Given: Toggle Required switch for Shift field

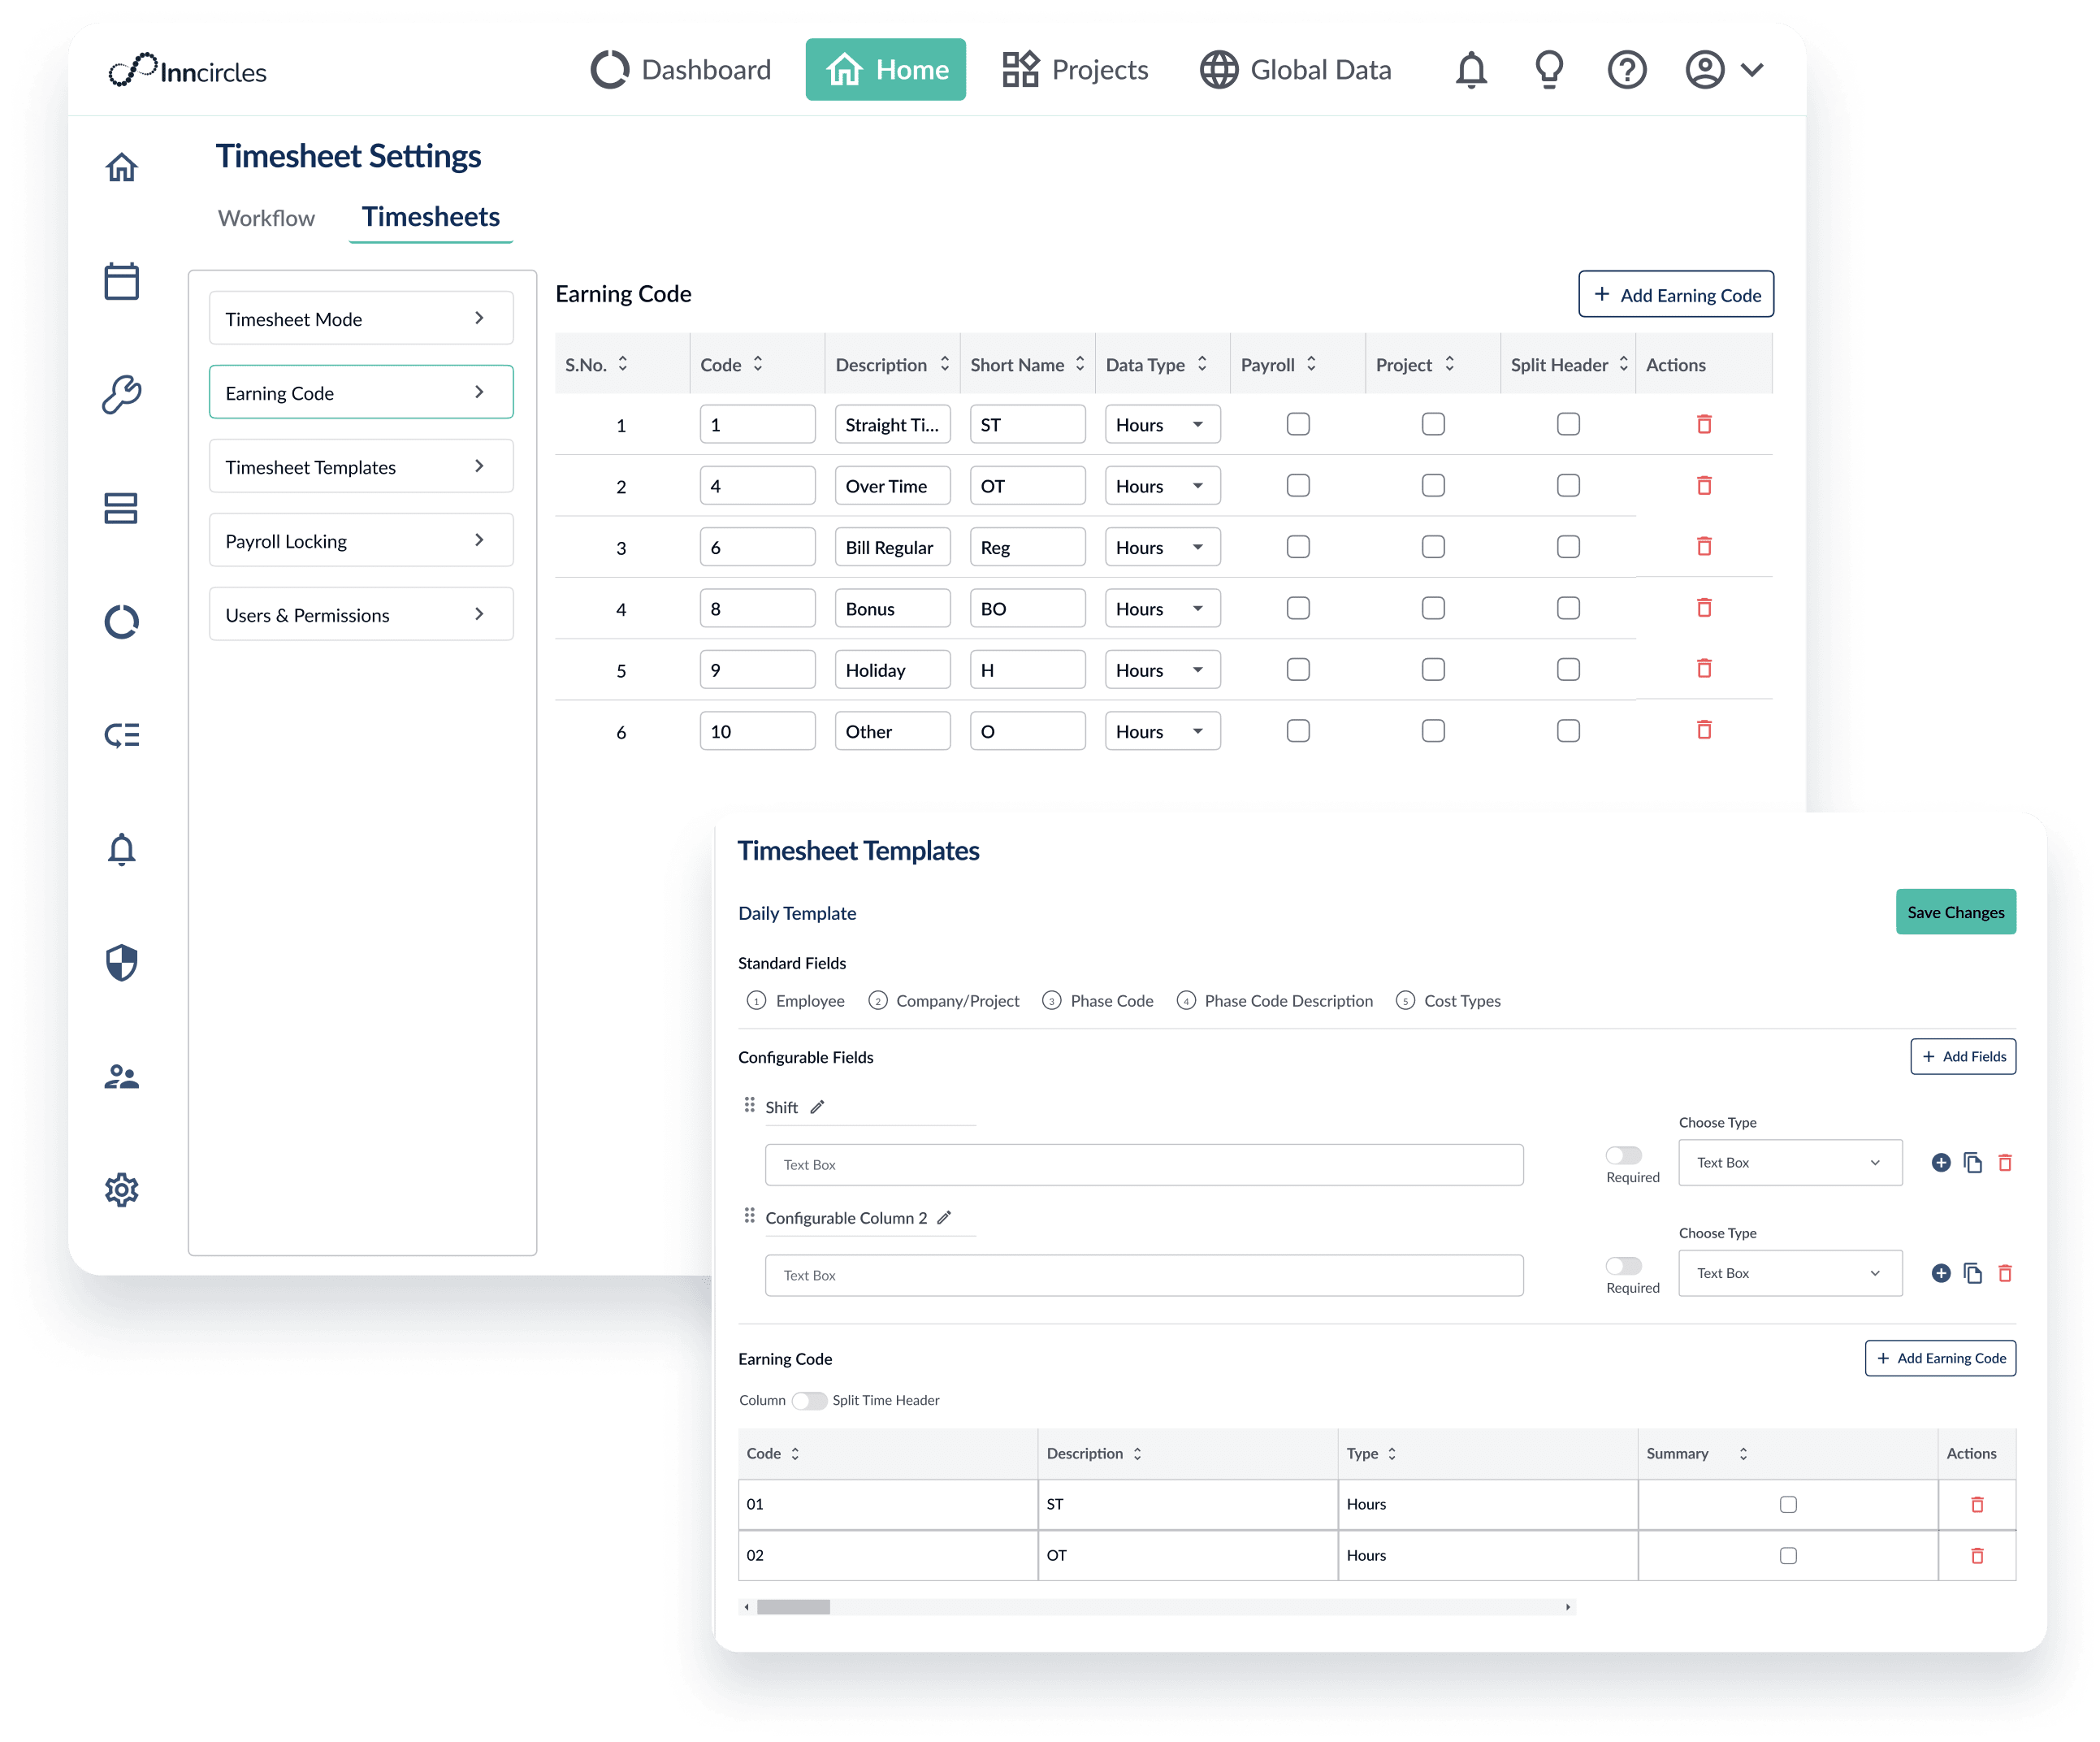Looking at the screenshot, I should (x=1623, y=1156).
